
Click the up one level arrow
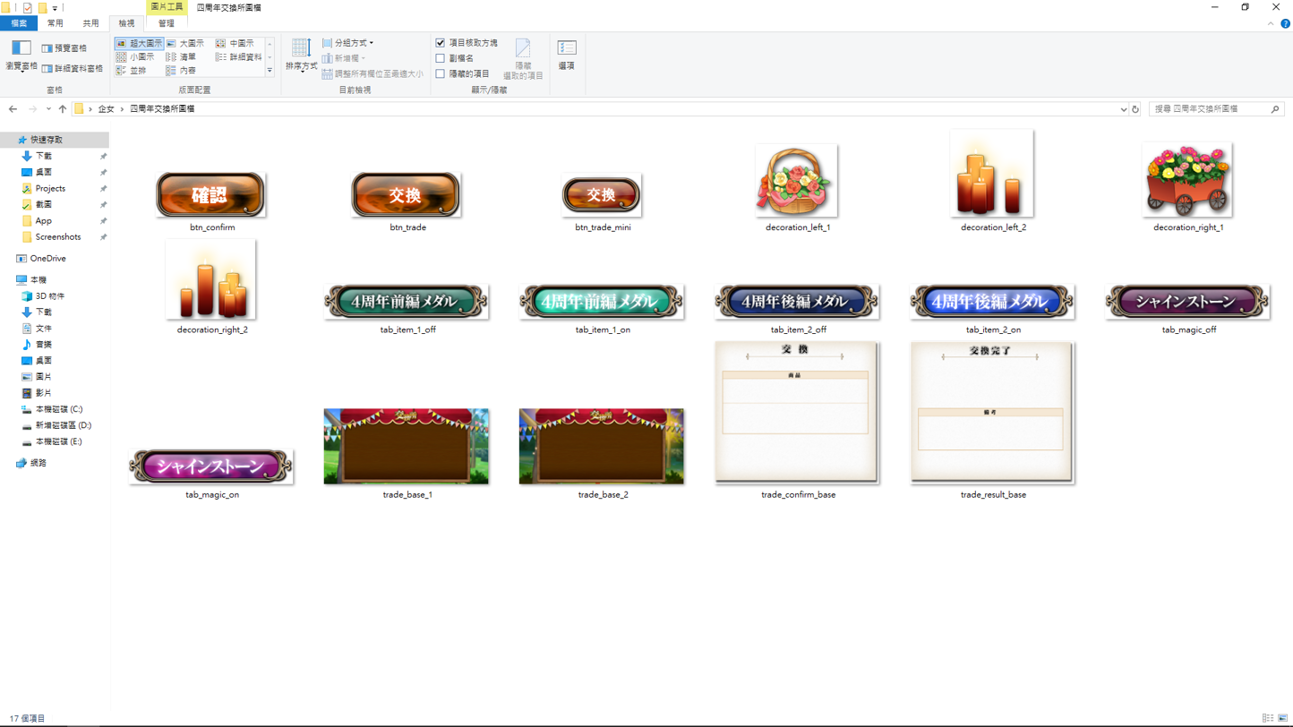62,109
